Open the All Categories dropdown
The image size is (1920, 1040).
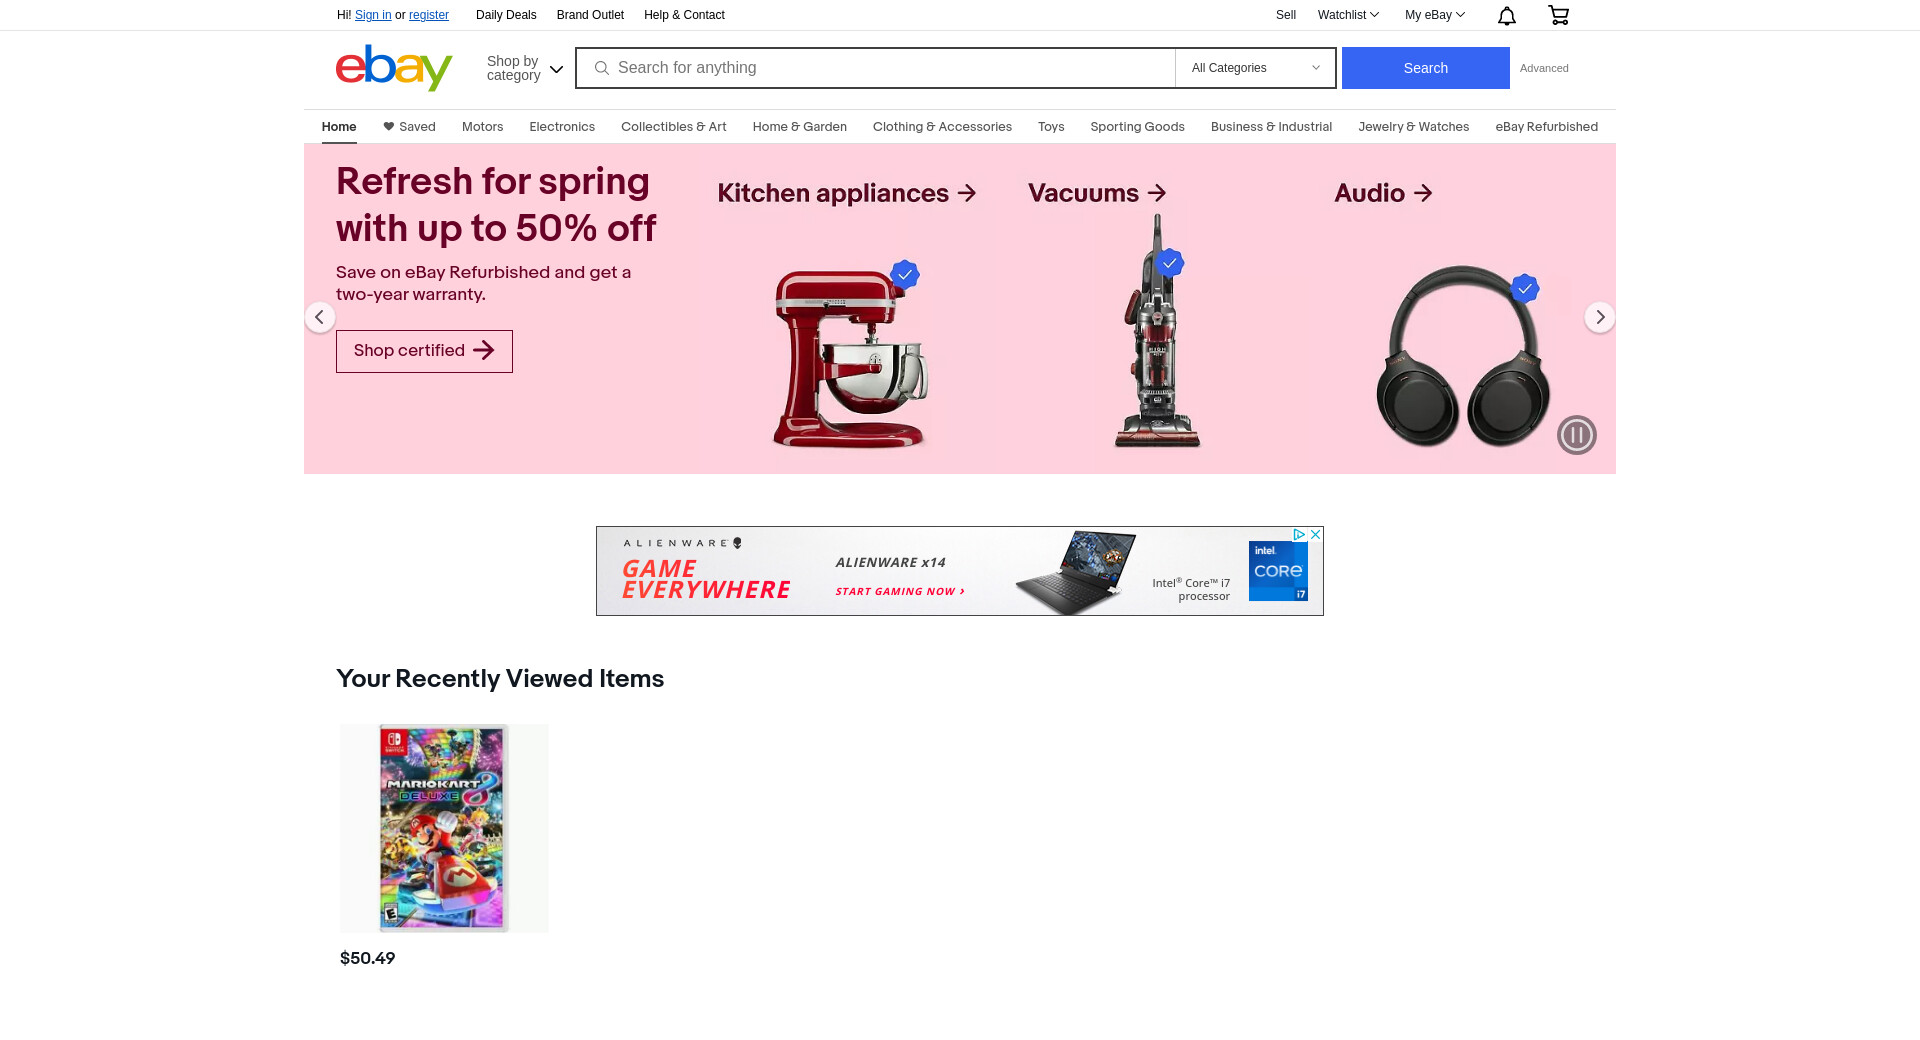[x=1255, y=68]
